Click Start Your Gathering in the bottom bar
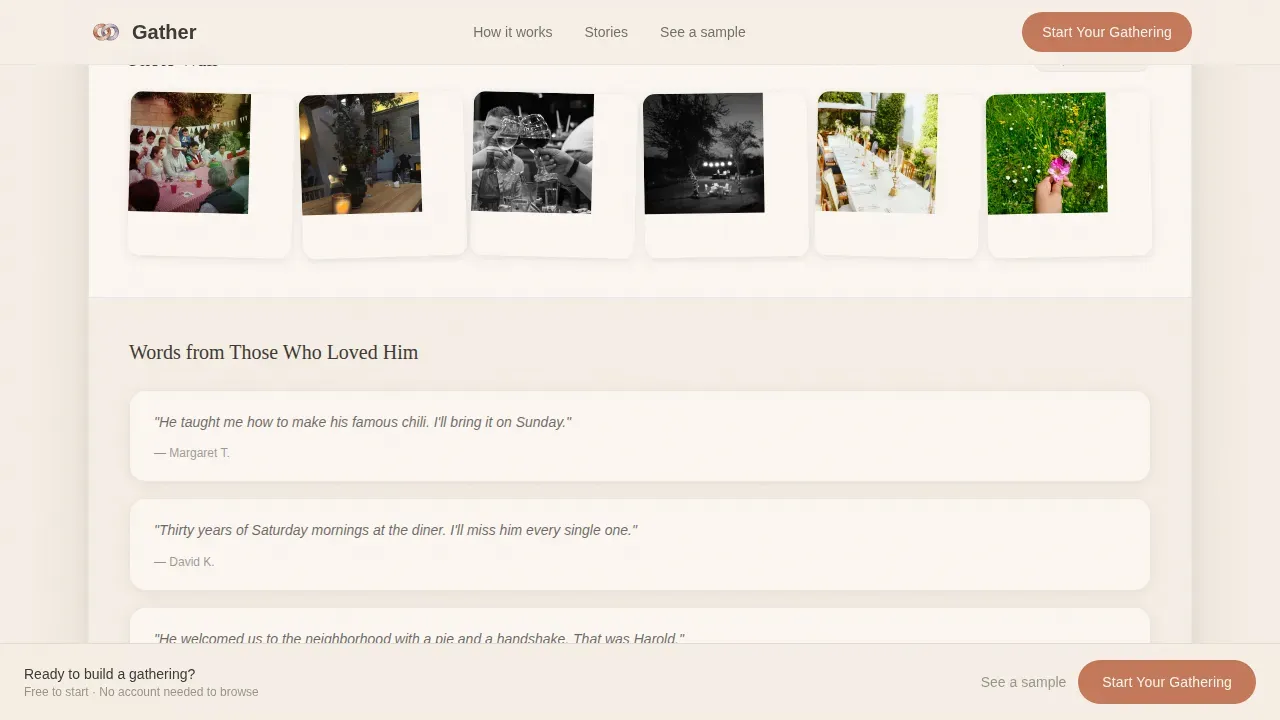This screenshot has height=720, width=1280. pos(1167,682)
